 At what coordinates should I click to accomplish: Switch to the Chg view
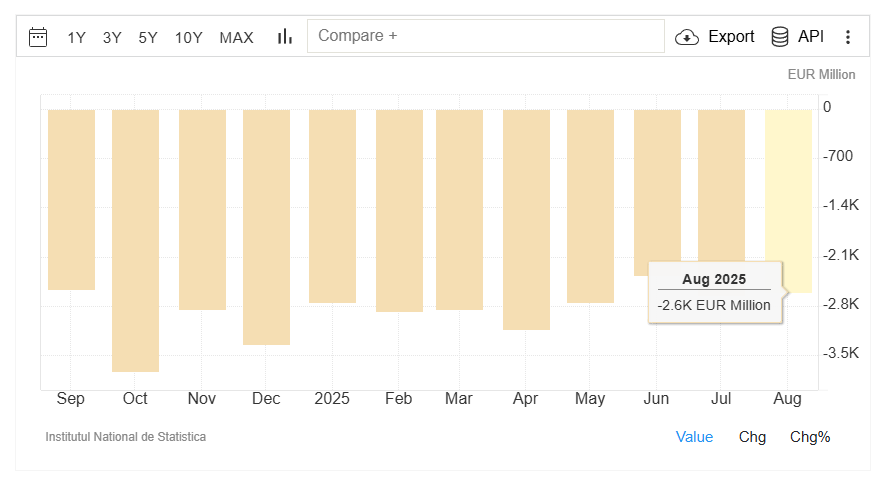[752, 437]
